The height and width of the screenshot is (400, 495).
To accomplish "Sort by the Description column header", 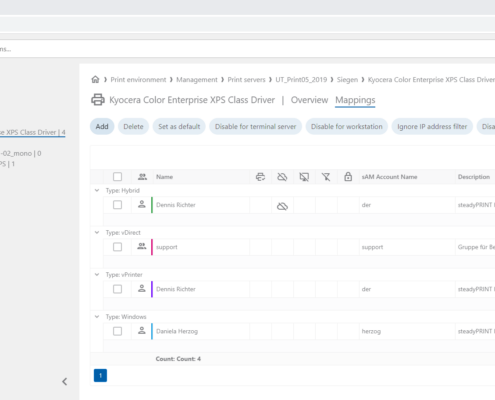I will (474, 177).
